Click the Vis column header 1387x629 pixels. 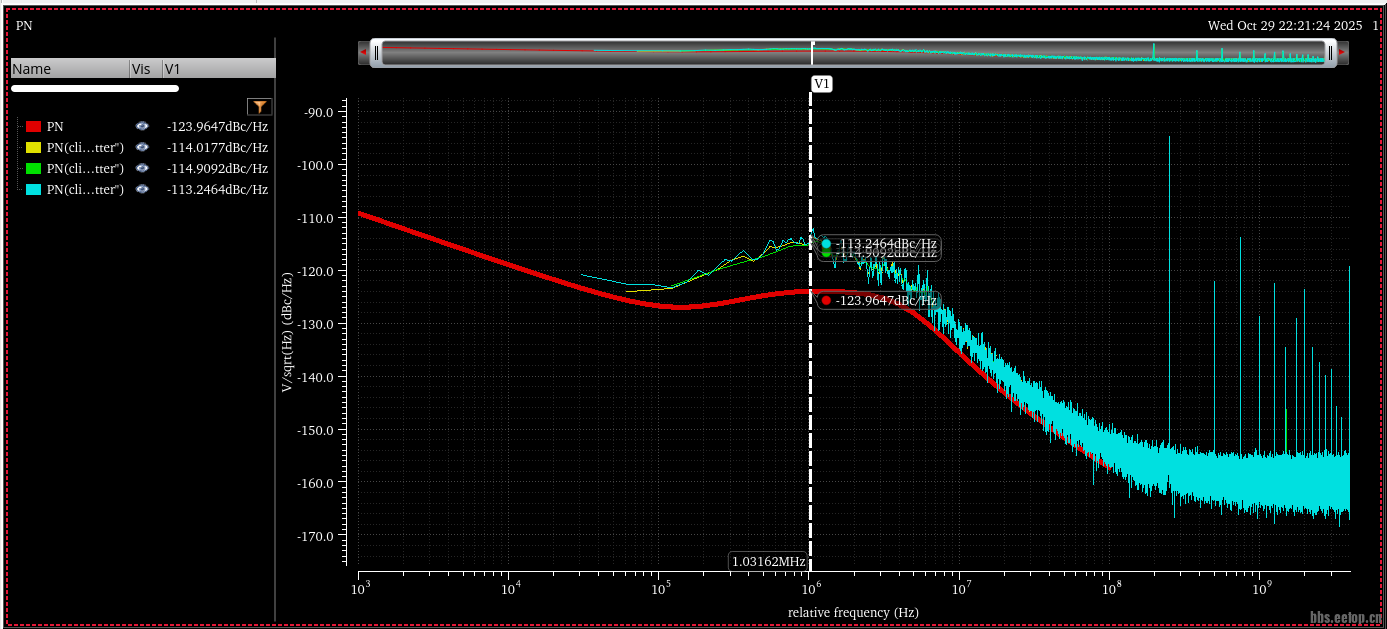point(141,69)
